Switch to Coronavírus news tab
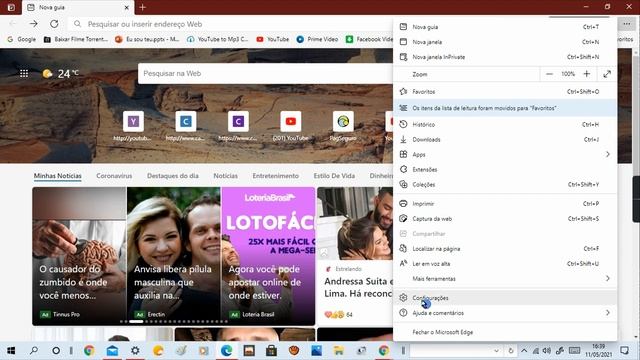This screenshot has width=640, height=360. point(114,176)
